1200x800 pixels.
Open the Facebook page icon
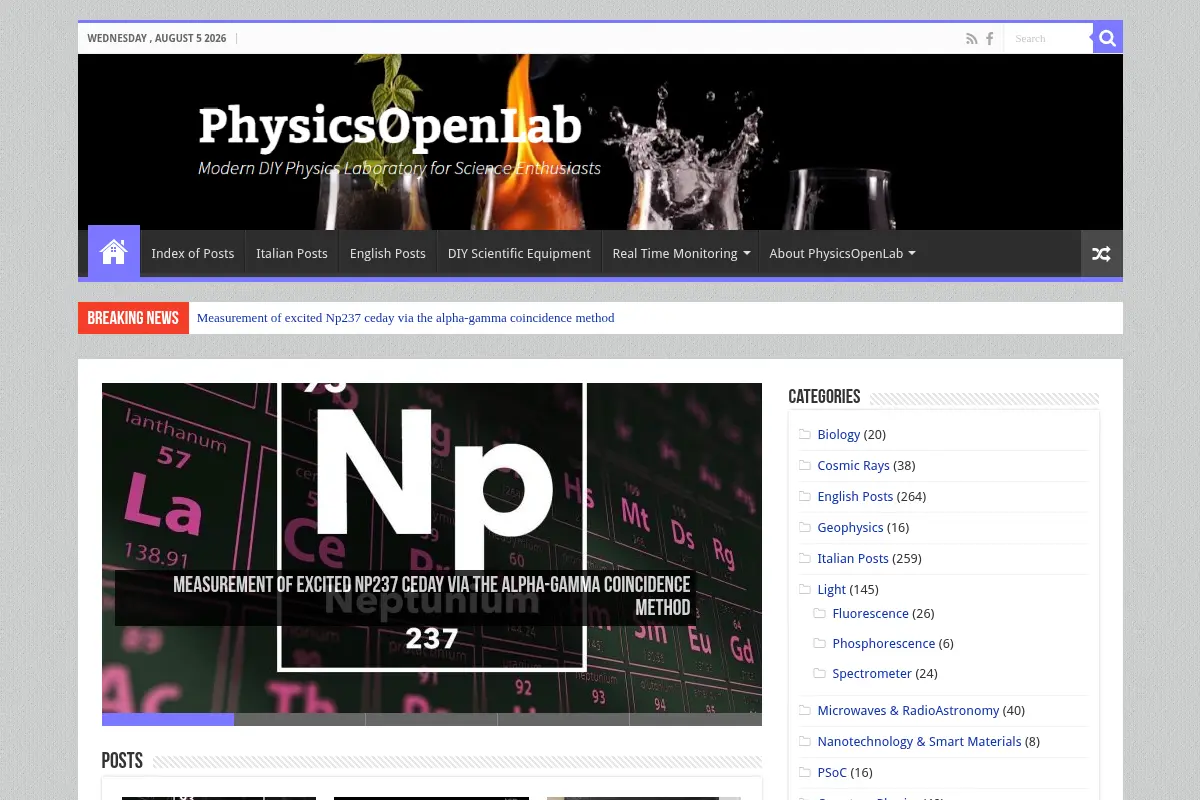tap(989, 39)
